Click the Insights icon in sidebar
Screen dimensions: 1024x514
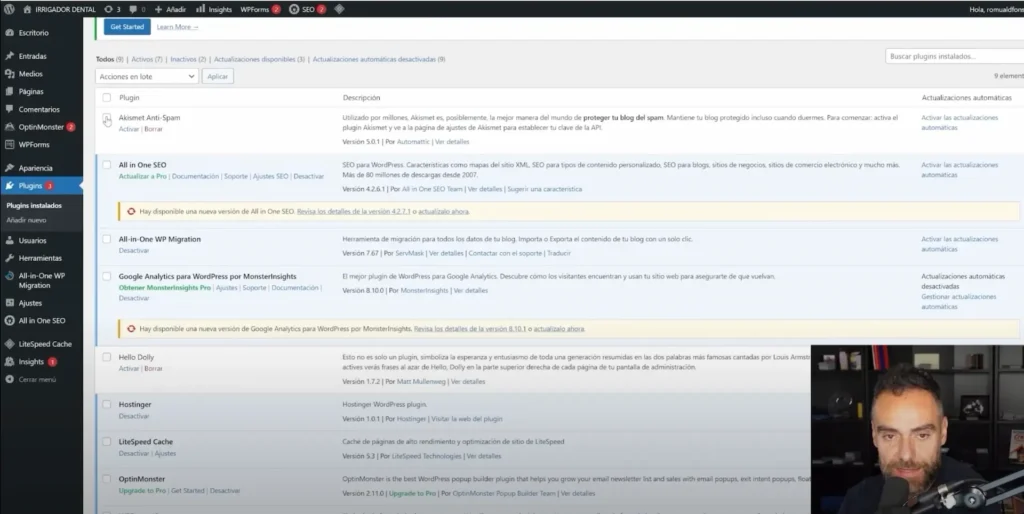pos(9,361)
